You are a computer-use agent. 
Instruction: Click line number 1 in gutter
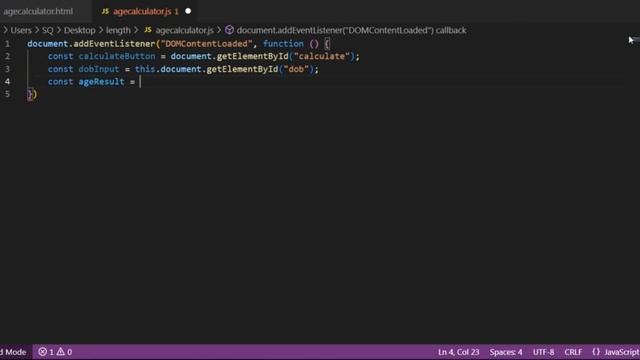tap(7, 44)
